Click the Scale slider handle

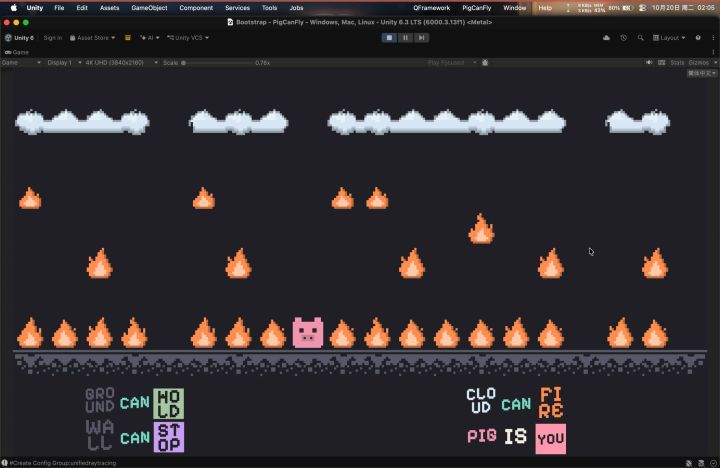(183, 62)
